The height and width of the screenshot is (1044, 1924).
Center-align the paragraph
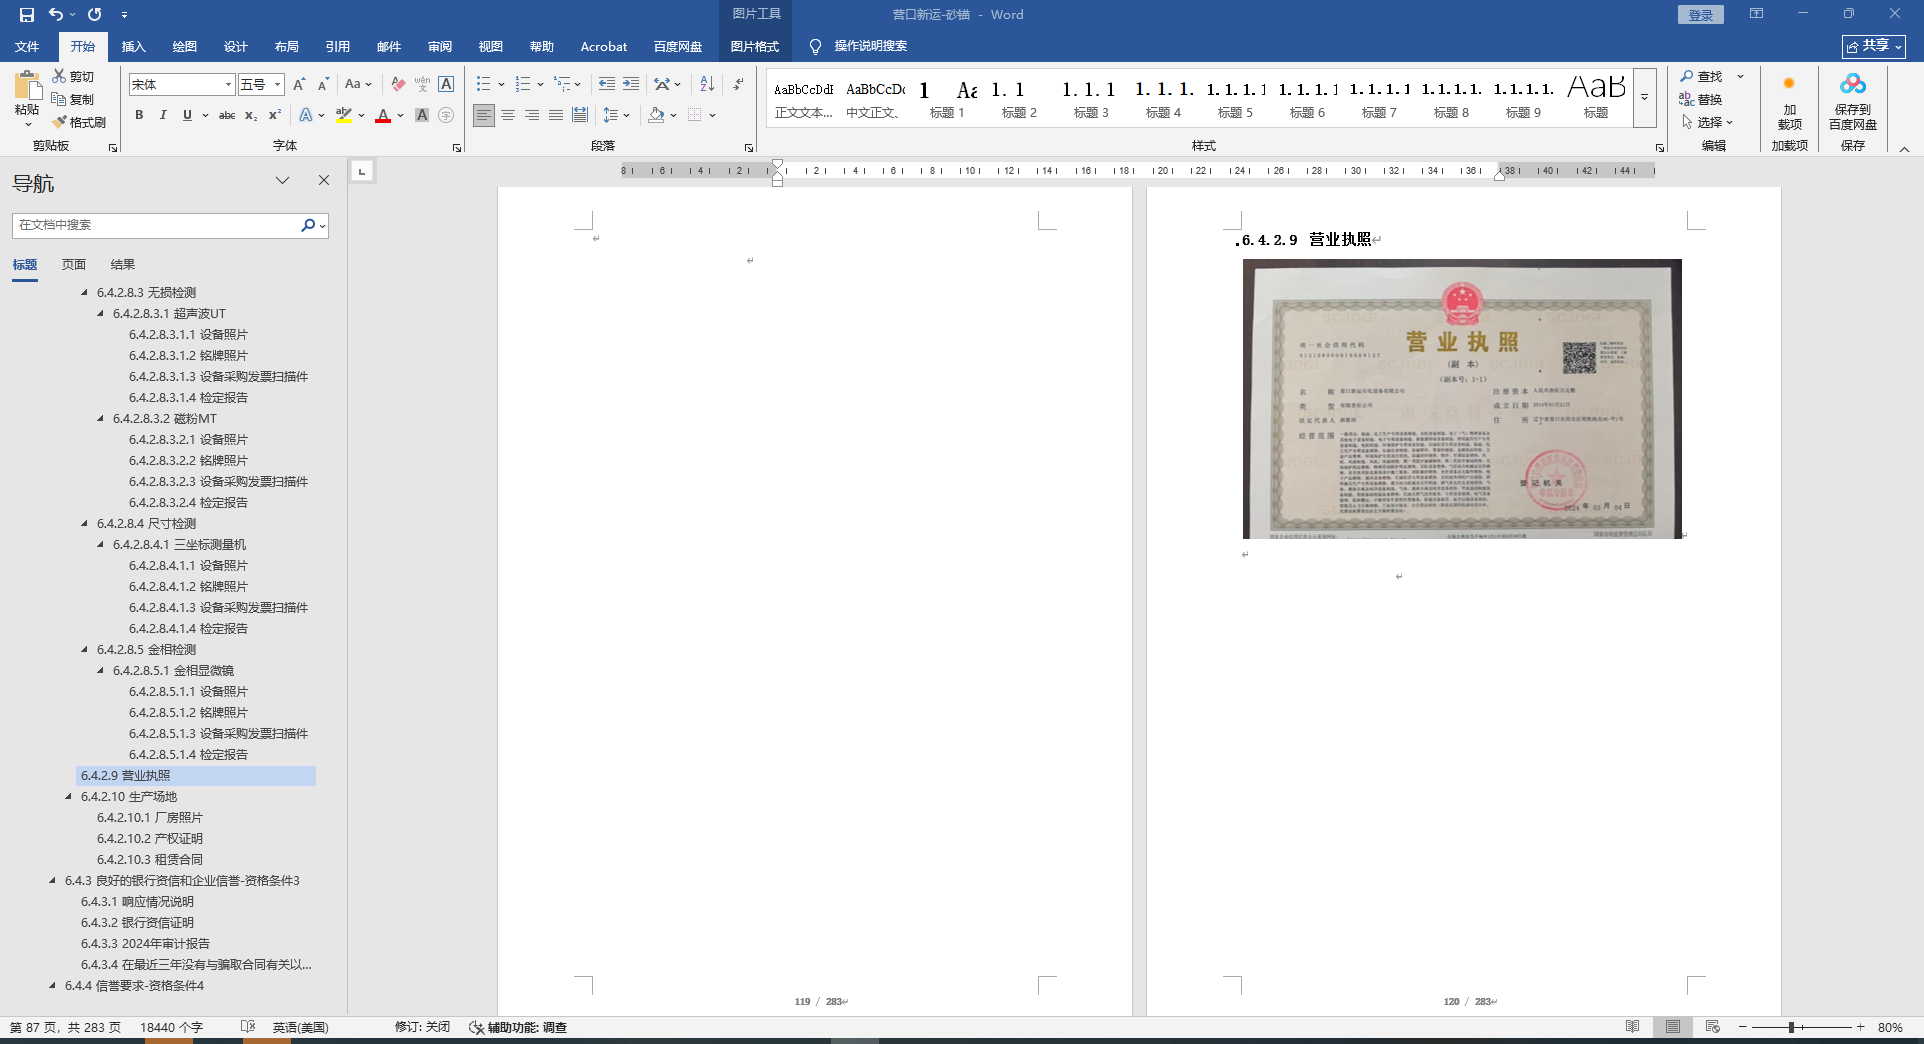click(508, 115)
